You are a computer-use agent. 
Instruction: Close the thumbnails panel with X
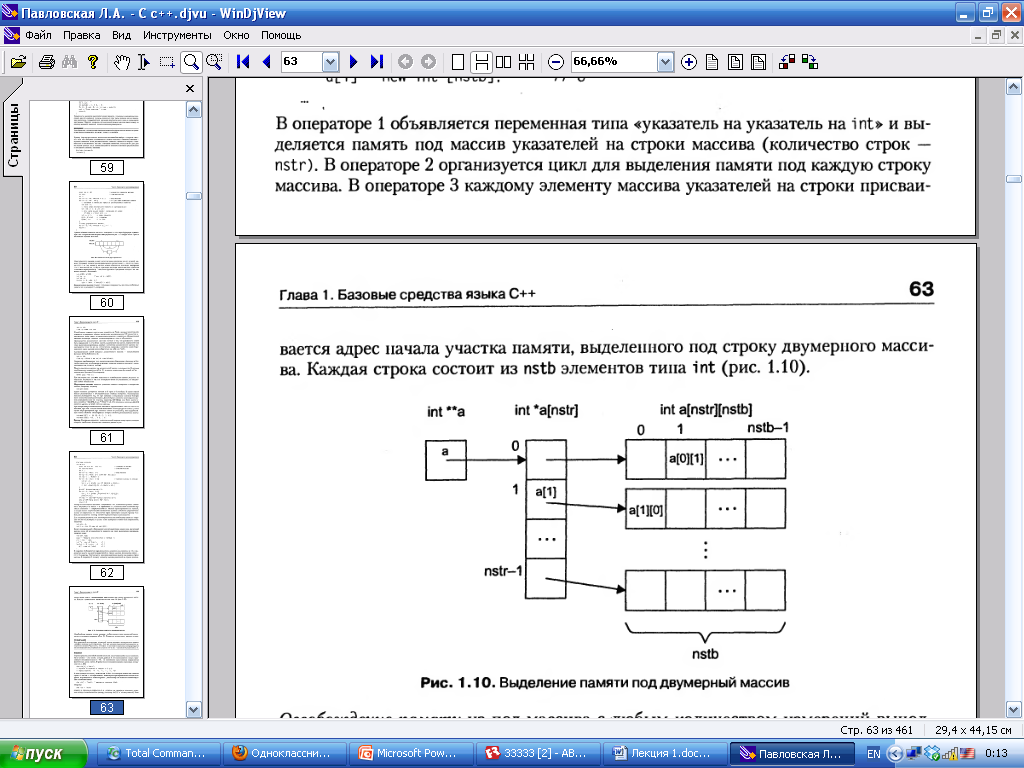(x=190, y=88)
